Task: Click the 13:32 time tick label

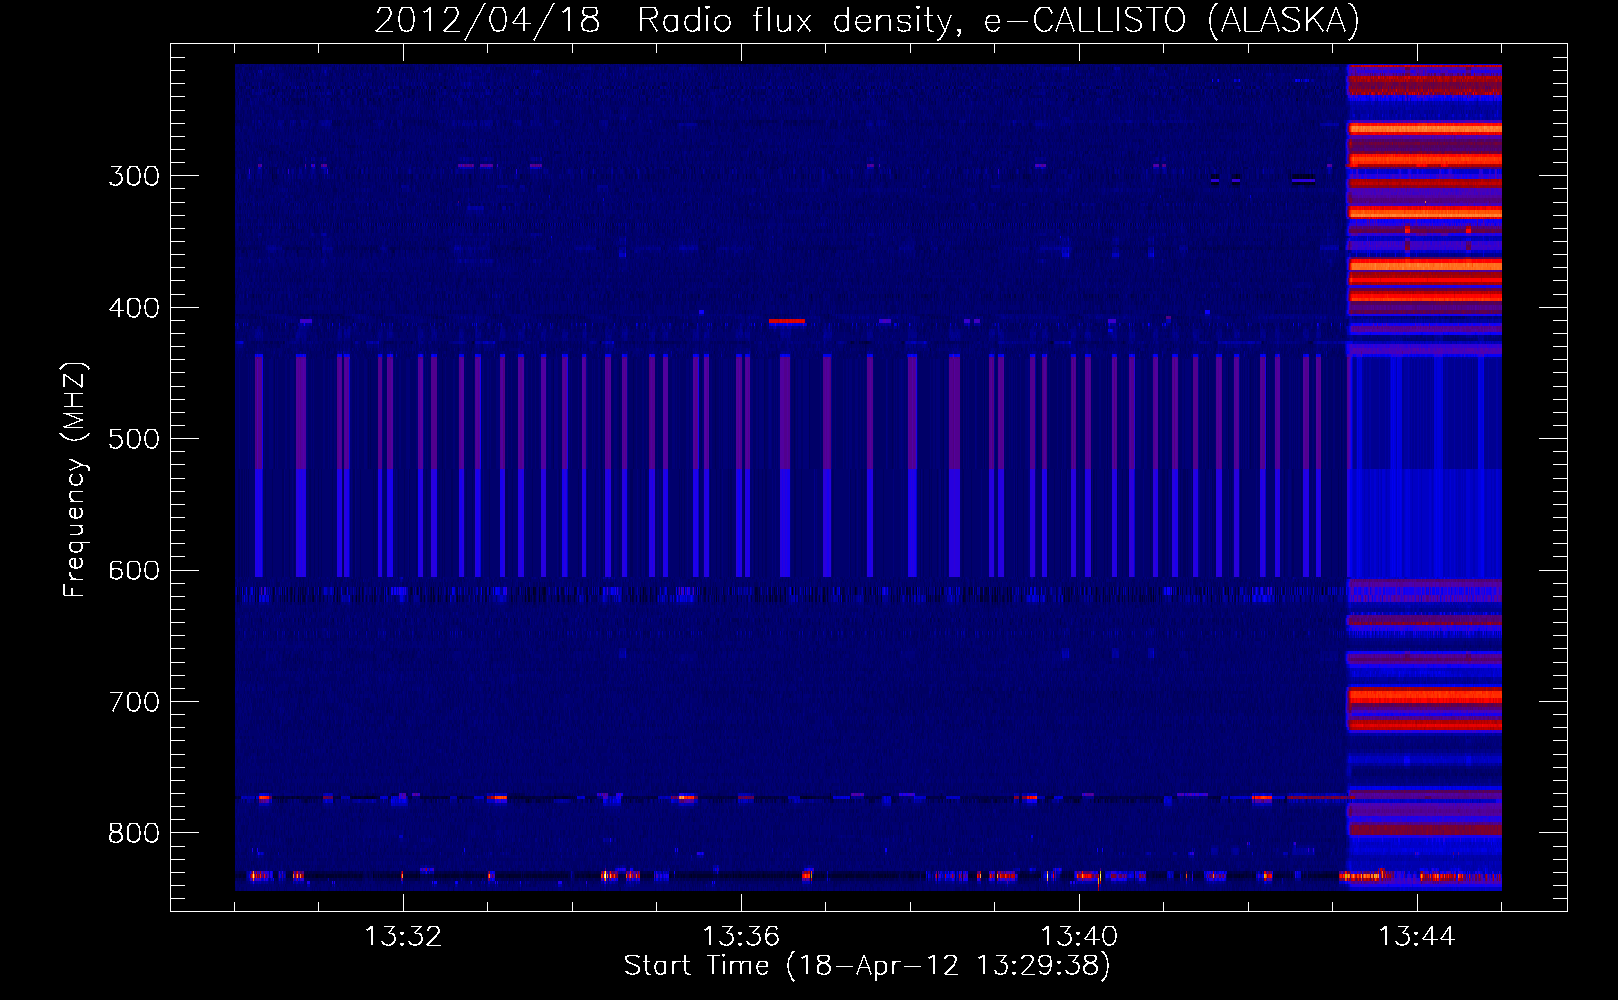Action: (x=403, y=937)
